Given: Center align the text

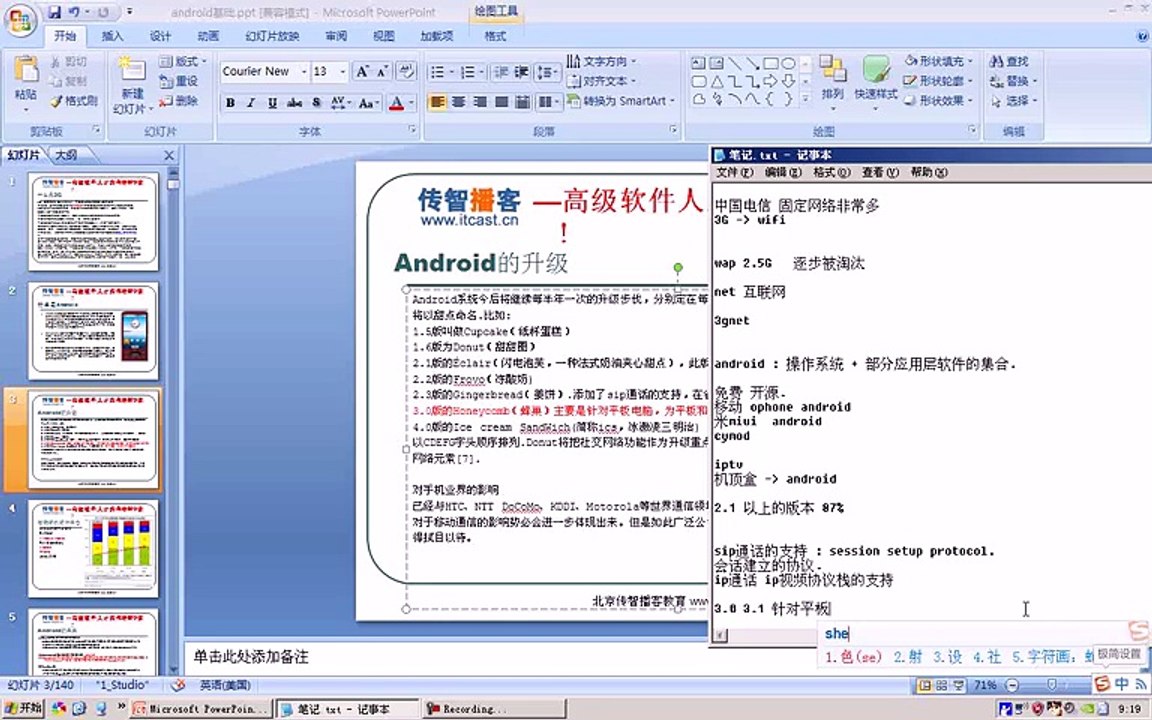Looking at the screenshot, I should tap(458, 102).
